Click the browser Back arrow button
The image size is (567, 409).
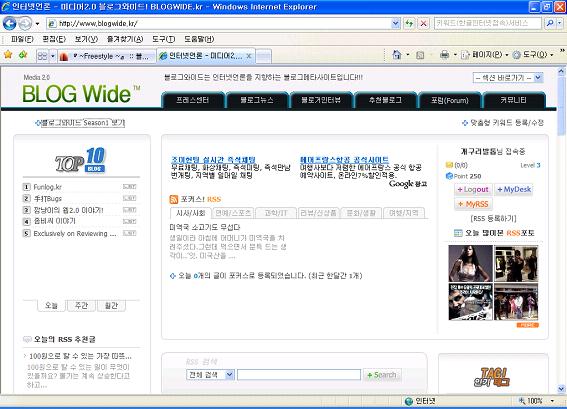click(x=10, y=24)
